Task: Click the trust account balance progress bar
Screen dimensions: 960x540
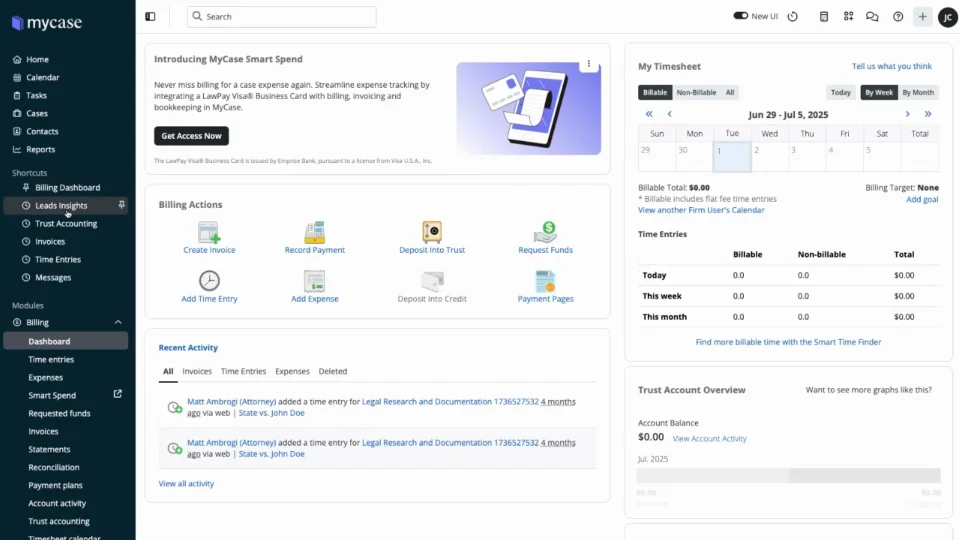Action: (x=789, y=476)
